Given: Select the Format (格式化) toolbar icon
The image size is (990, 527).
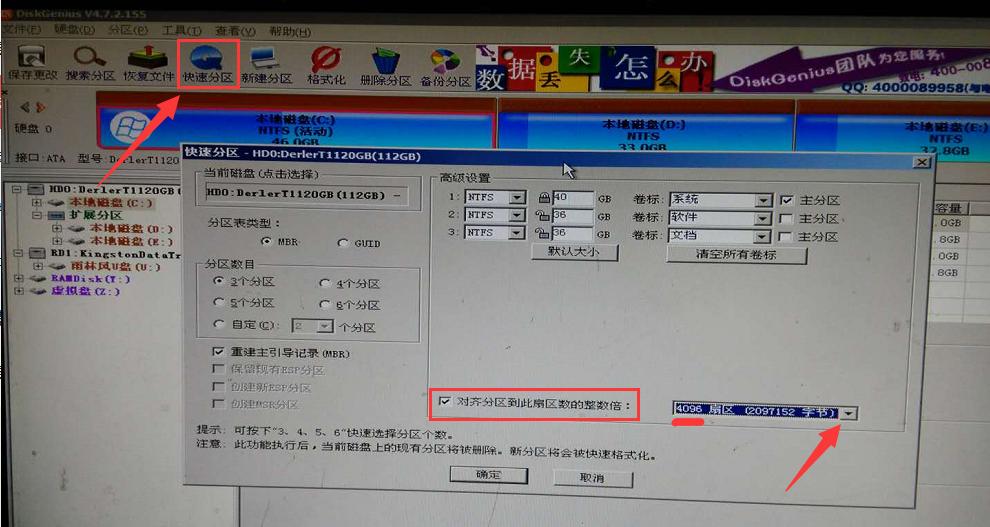Looking at the screenshot, I should [x=326, y=66].
